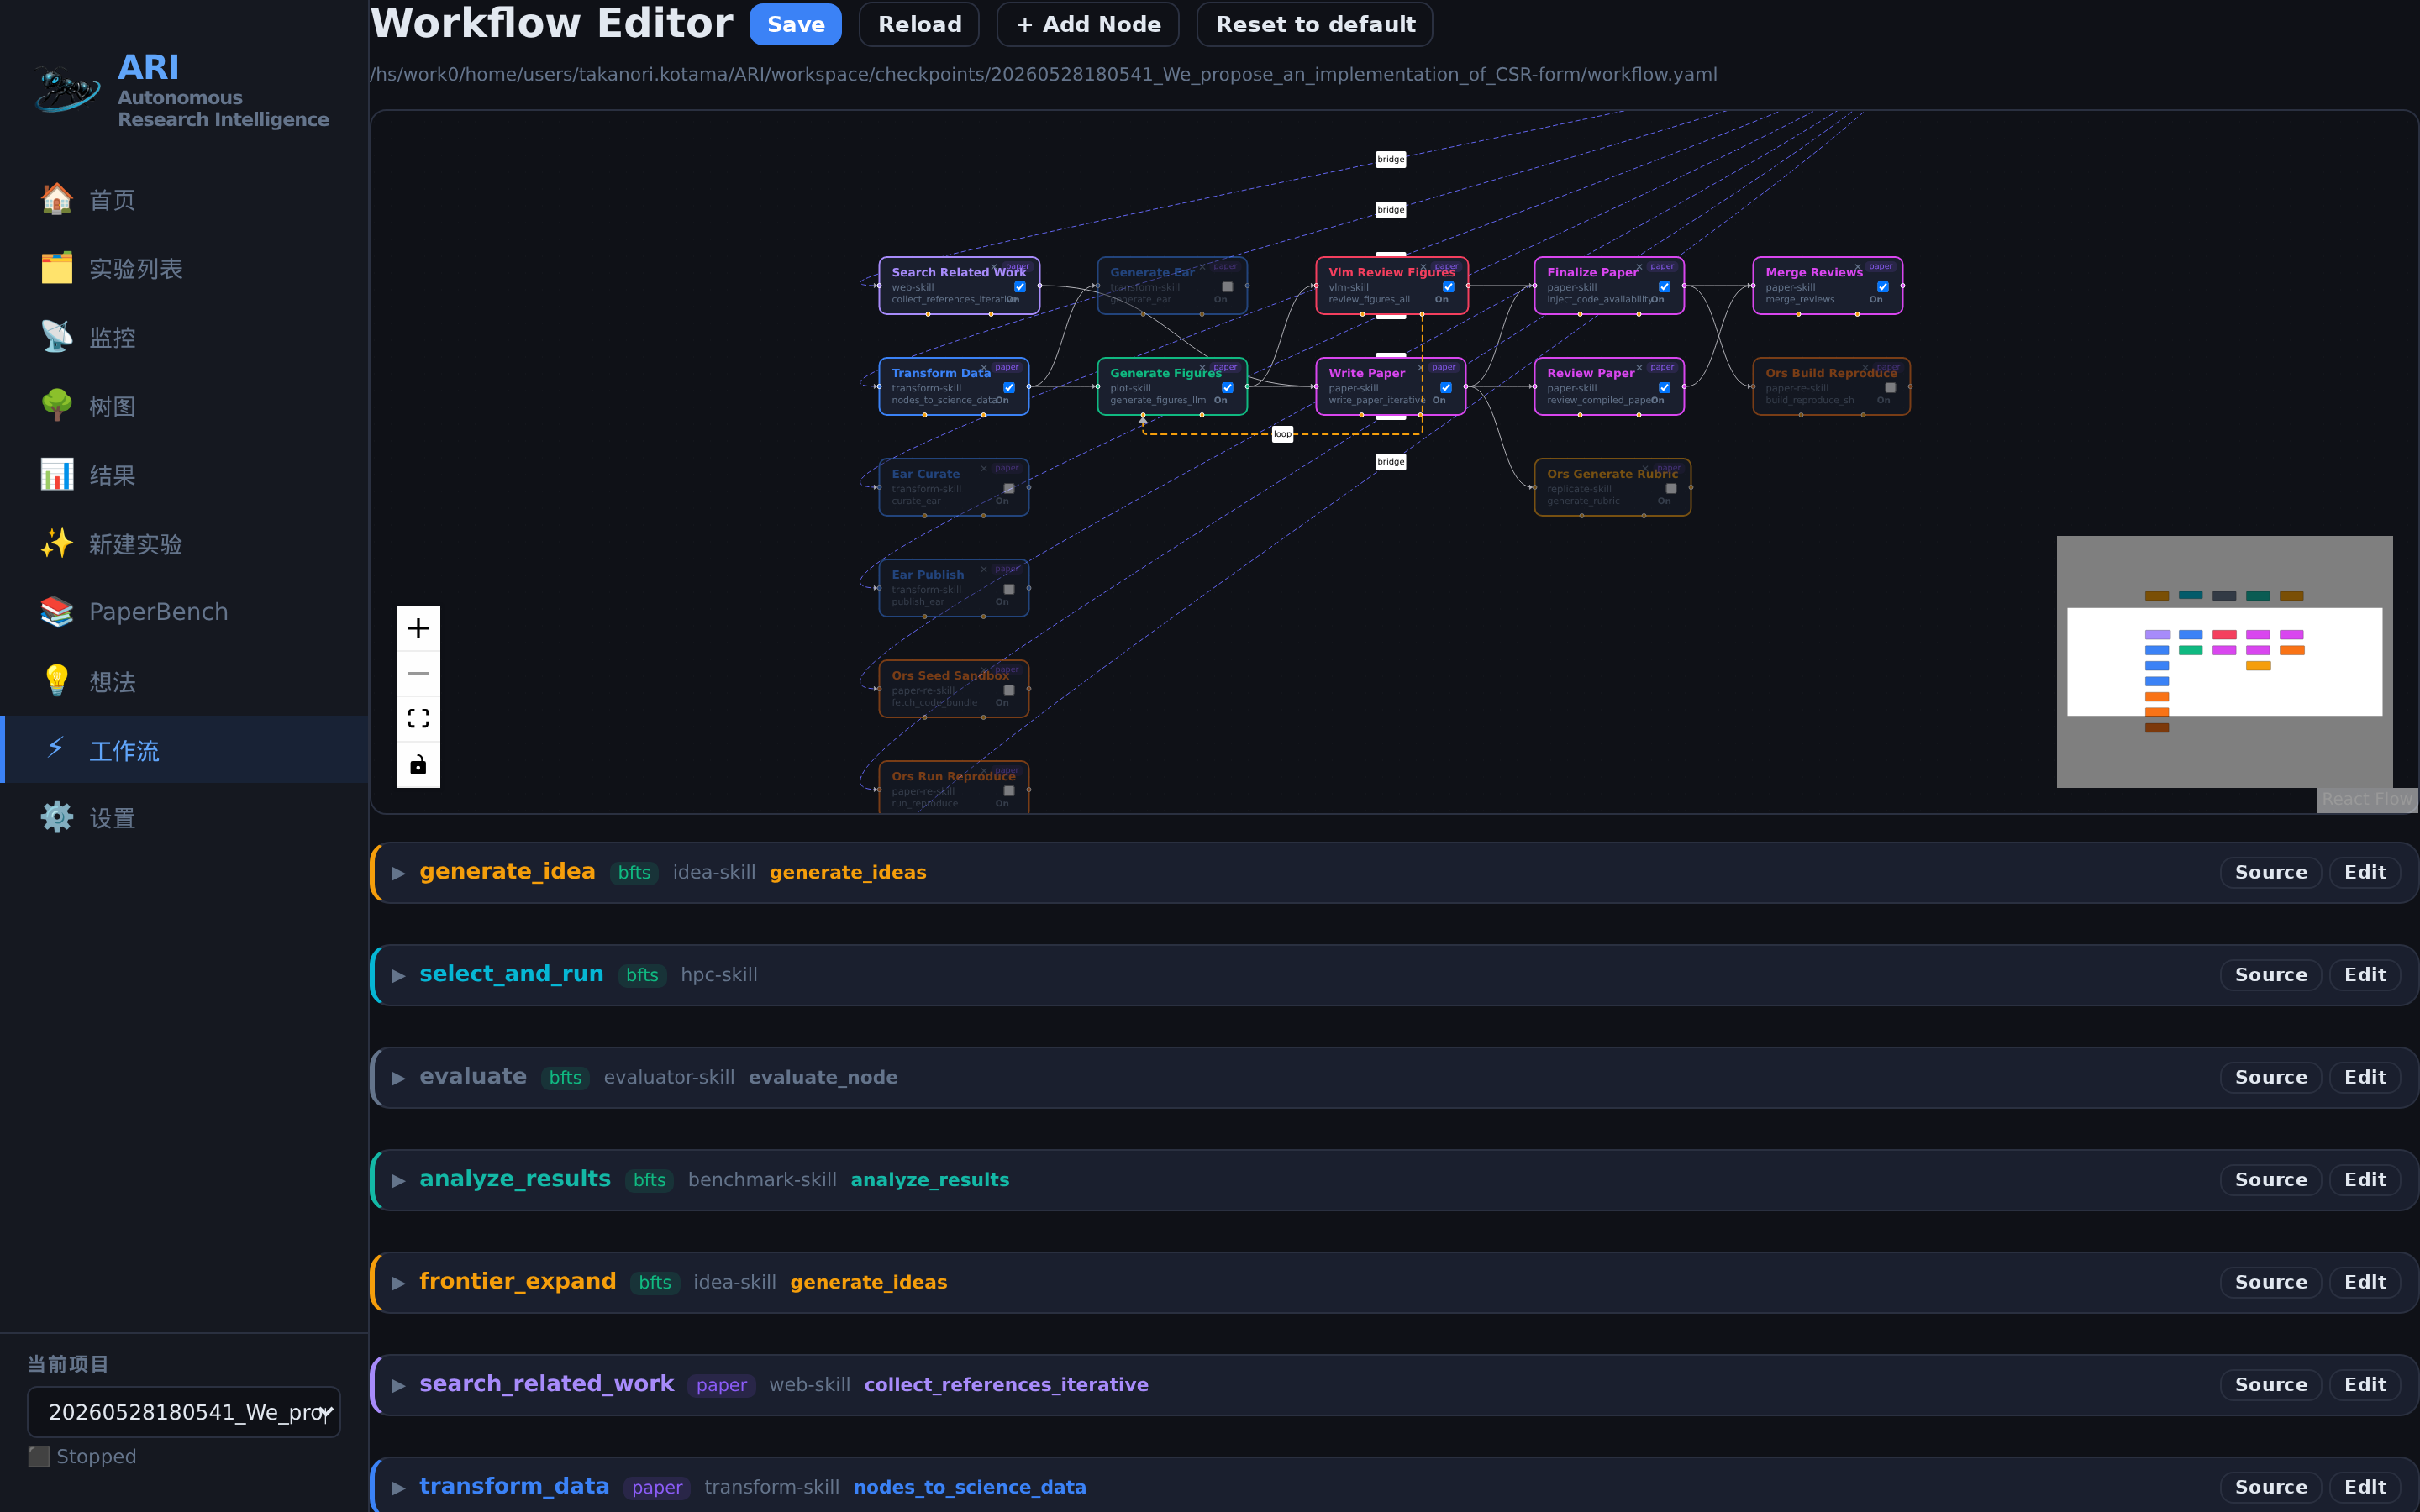Open the experiment list 实验列表
Screen dimensions: 2420x1512
click(x=185, y=269)
